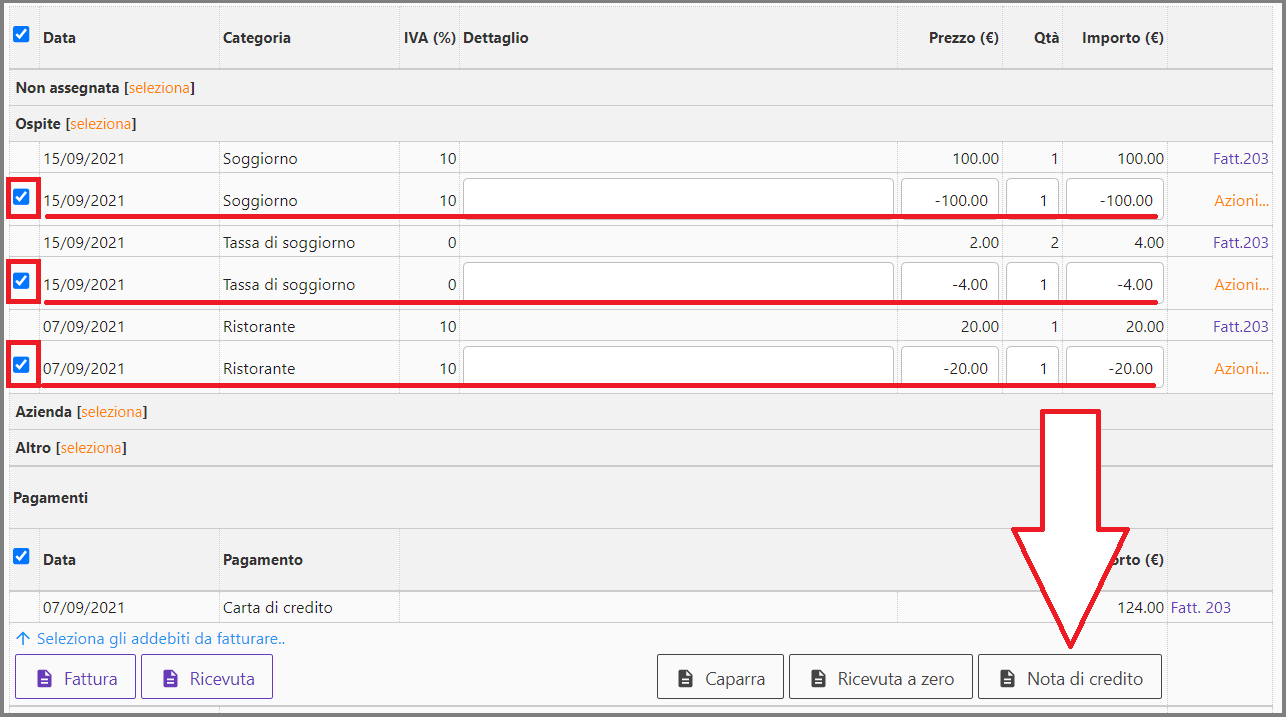Click the Caparra button document icon
The image size is (1286, 717).
(x=685, y=678)
